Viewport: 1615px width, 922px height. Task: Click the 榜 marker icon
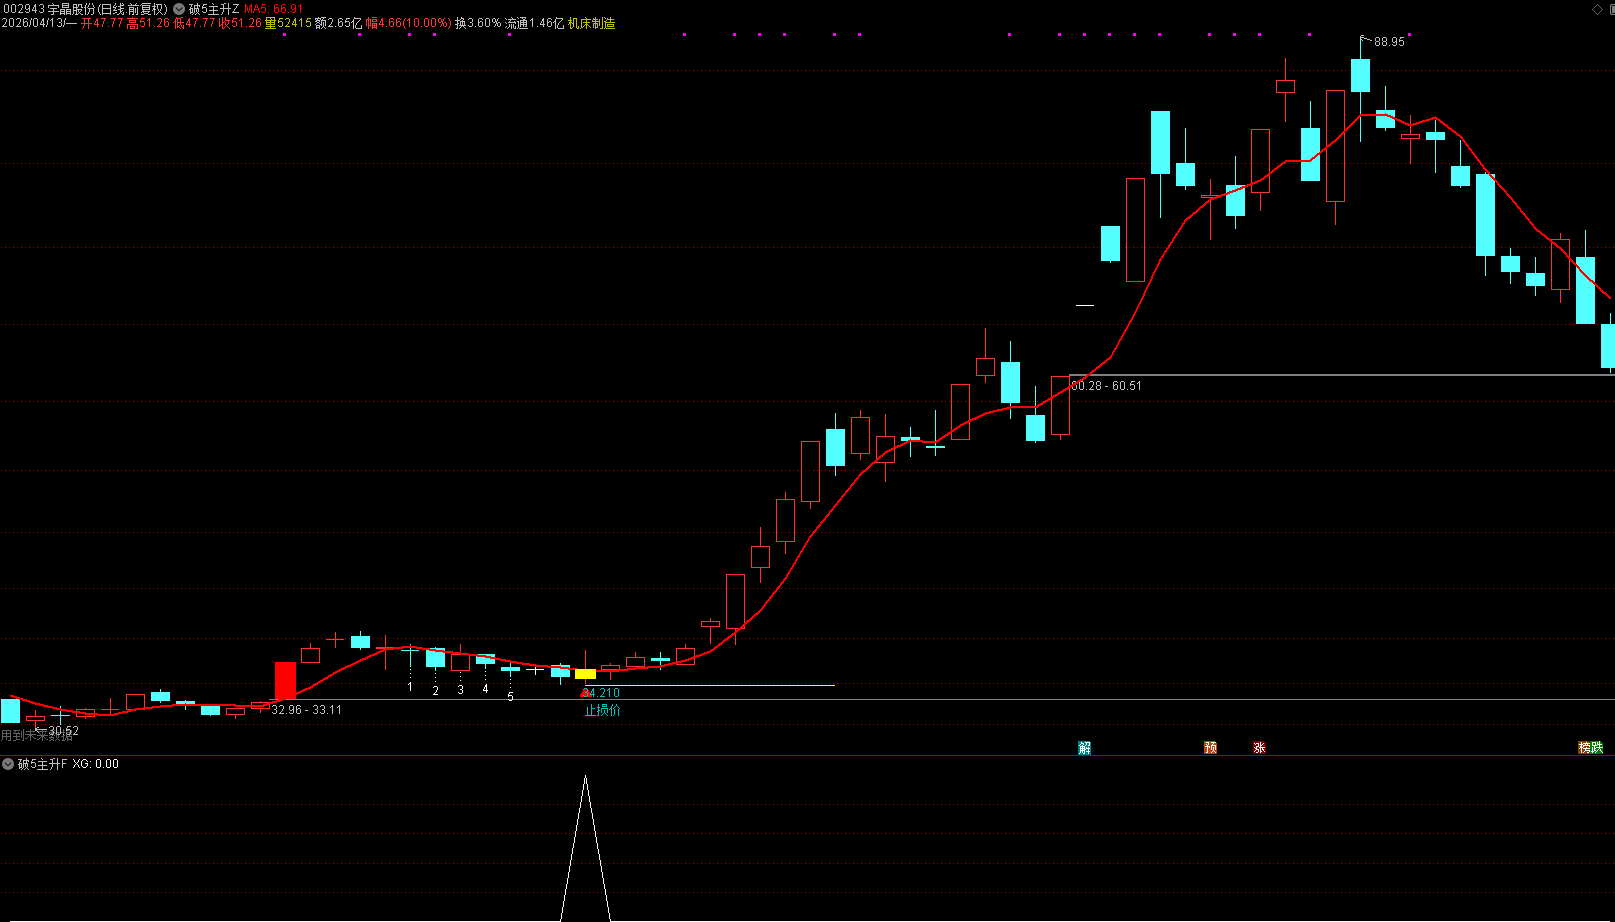(1584, 748)
